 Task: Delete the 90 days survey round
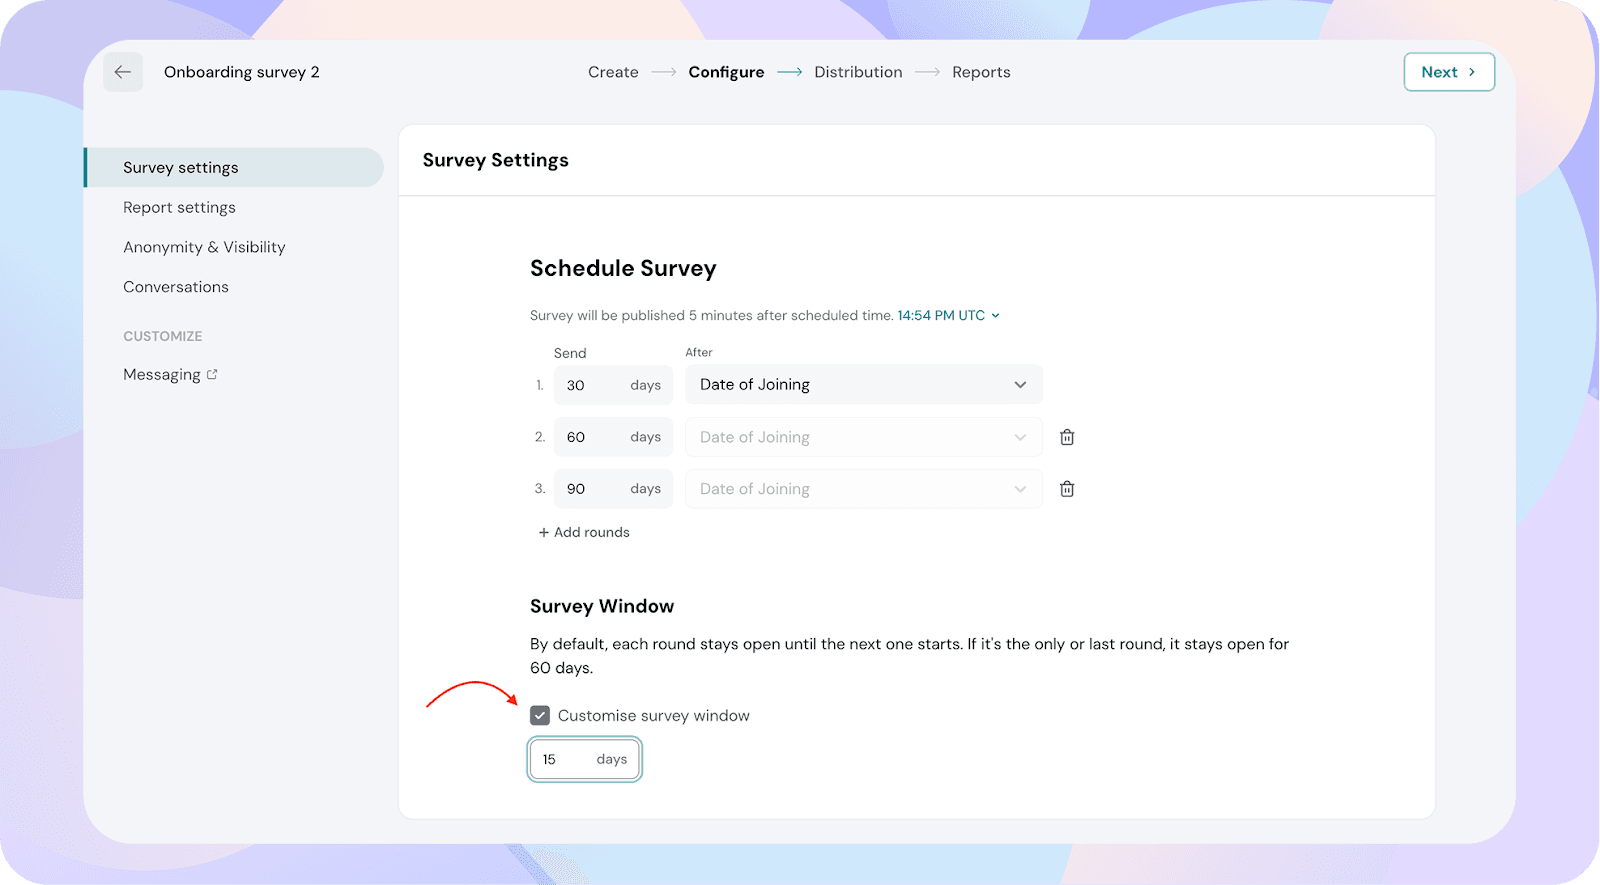[1067, 489]
